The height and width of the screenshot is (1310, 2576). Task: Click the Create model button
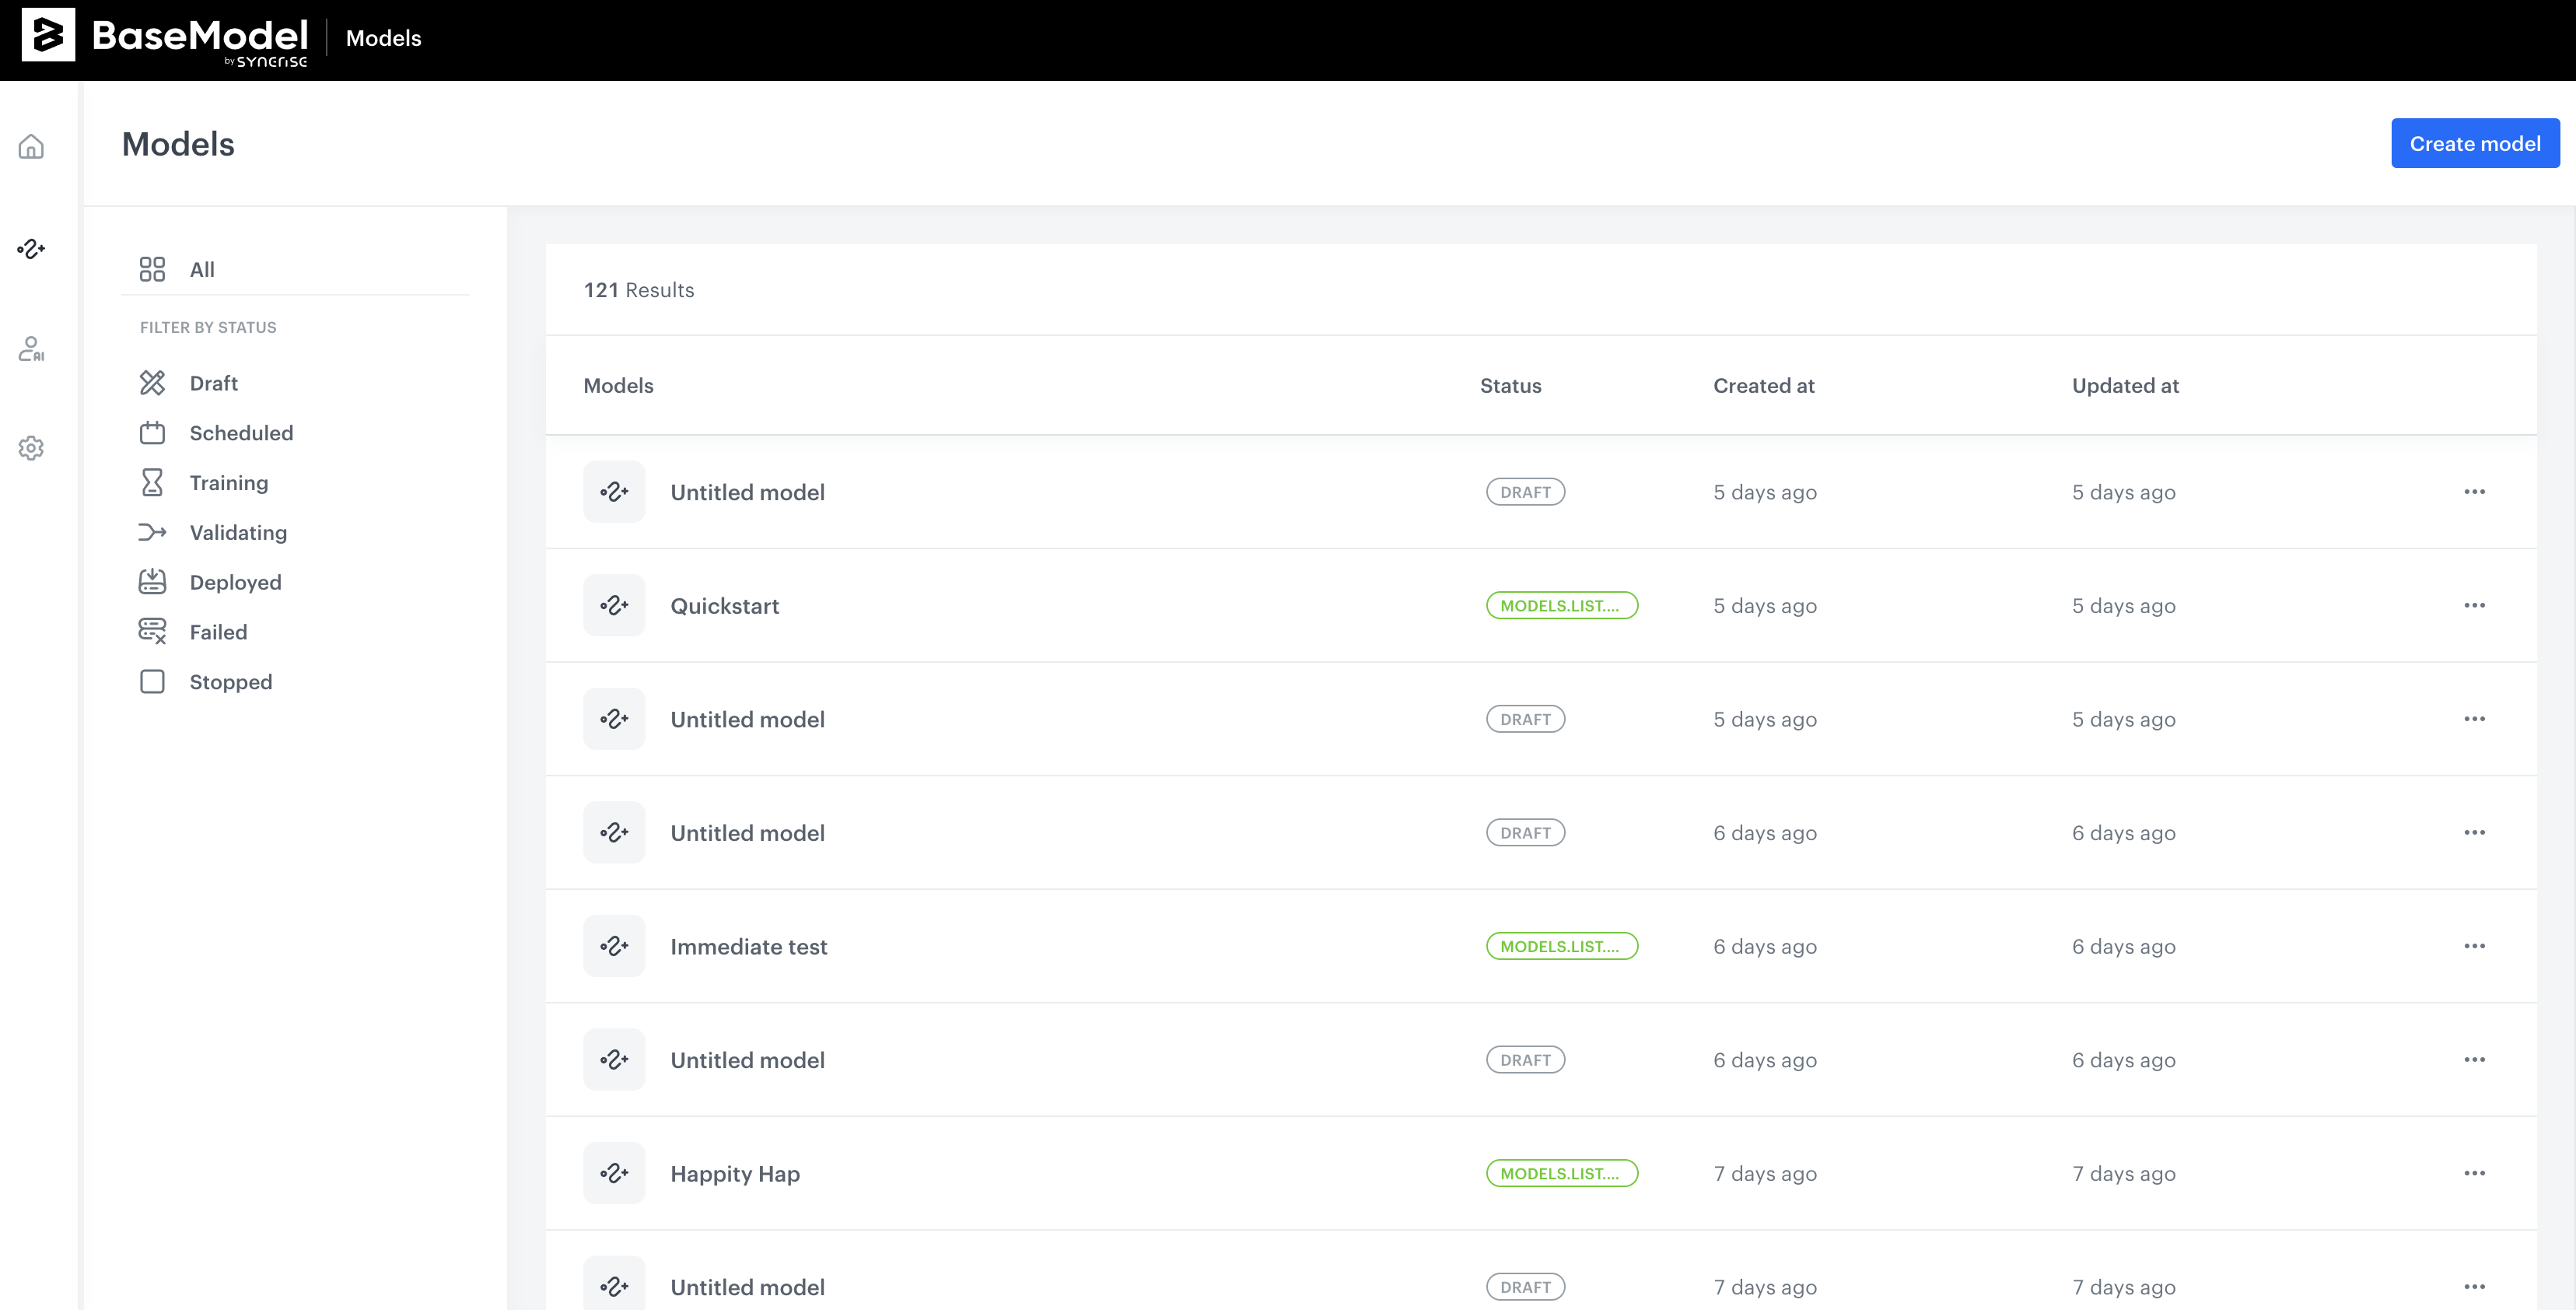click(2474, 143)
